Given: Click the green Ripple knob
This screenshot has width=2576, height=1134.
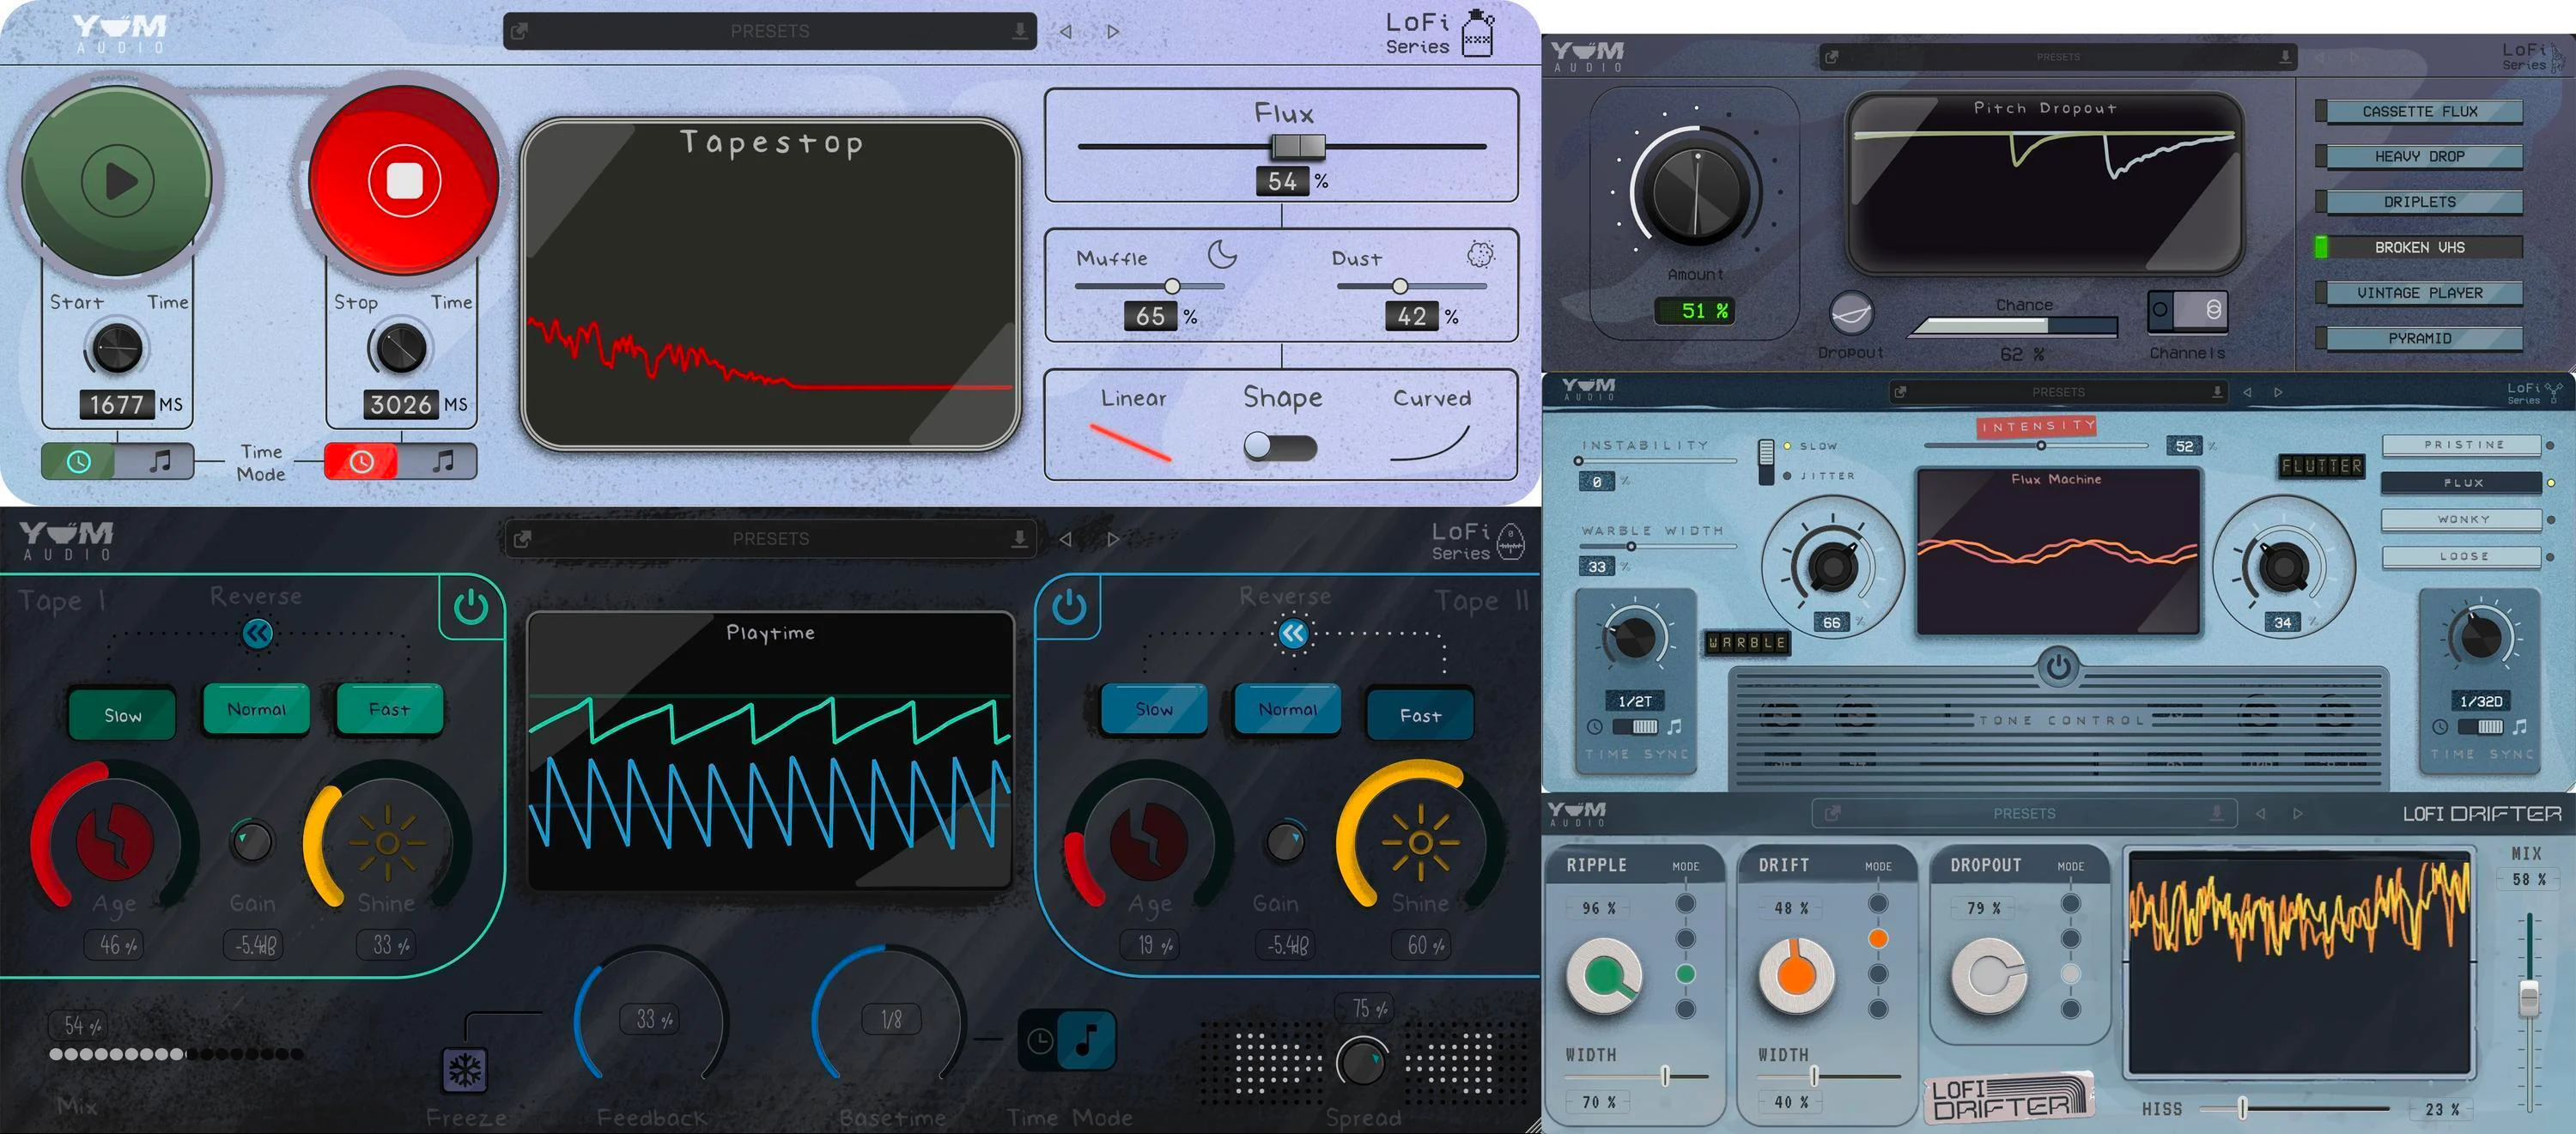Looking at the screenshot, I should 1604,975.
